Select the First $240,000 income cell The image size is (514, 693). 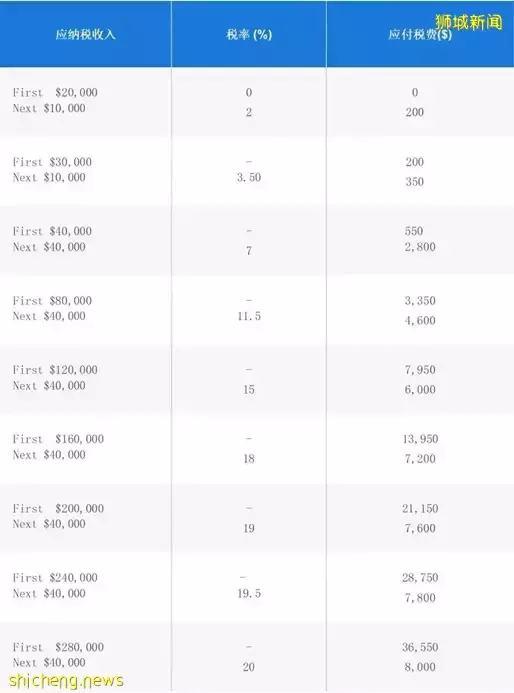(x=55, y=578)
